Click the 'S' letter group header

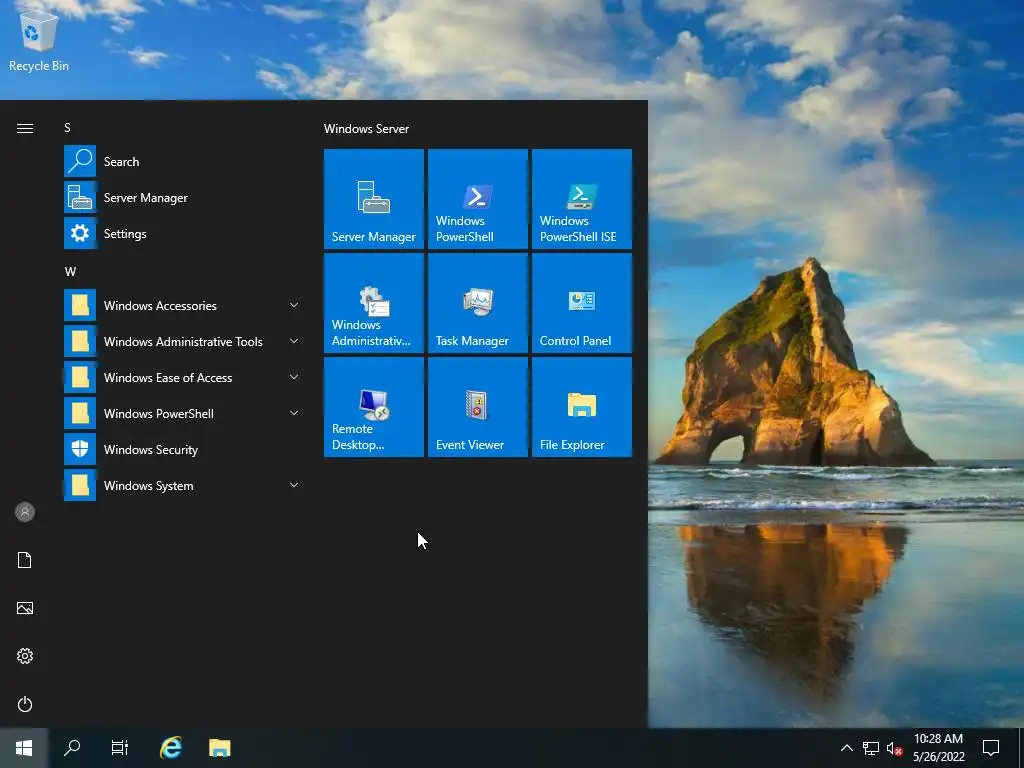tap(67, 128)
